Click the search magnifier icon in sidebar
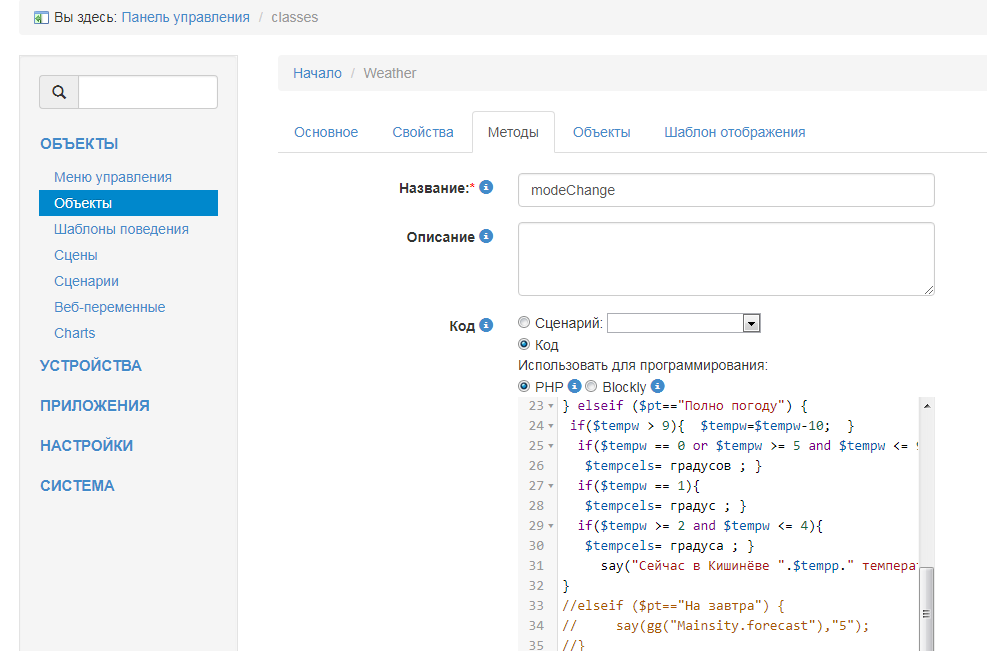The height and width of the screenshot is (651, 987). point(59,92)
